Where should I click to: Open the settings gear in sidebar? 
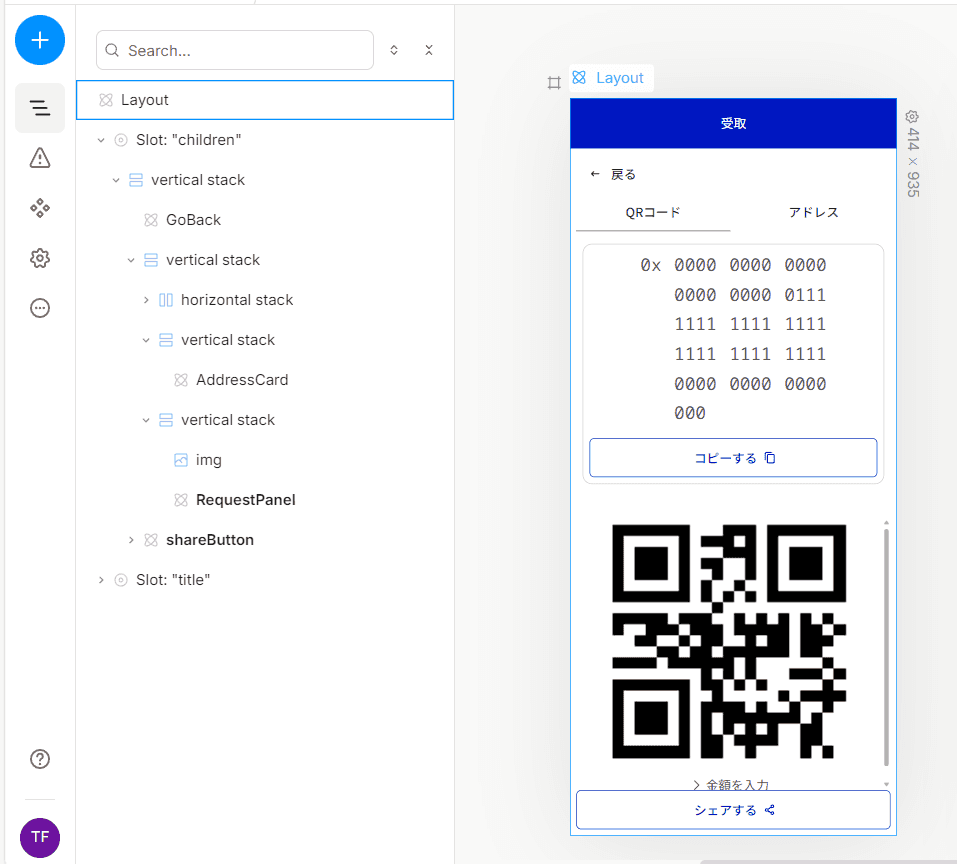tap(40, 258)
